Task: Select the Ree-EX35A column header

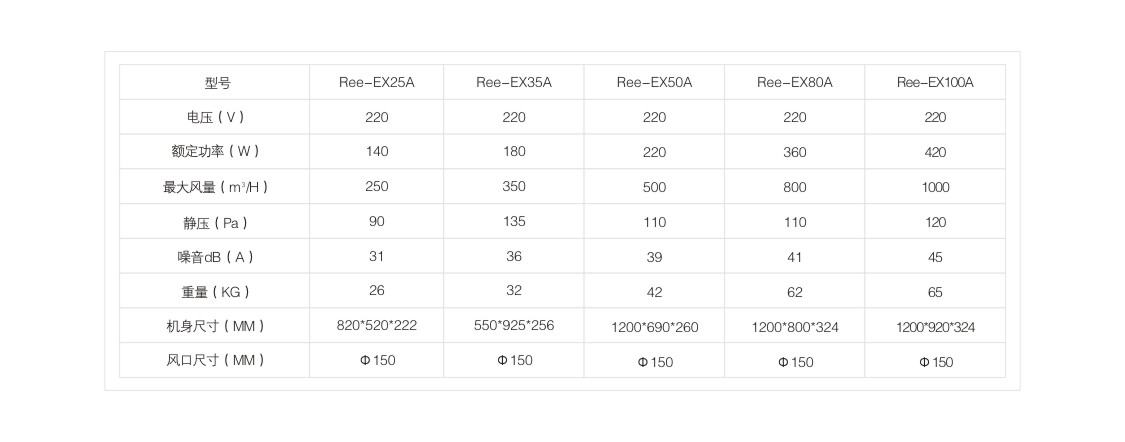Action: click(x=514, y=83)
